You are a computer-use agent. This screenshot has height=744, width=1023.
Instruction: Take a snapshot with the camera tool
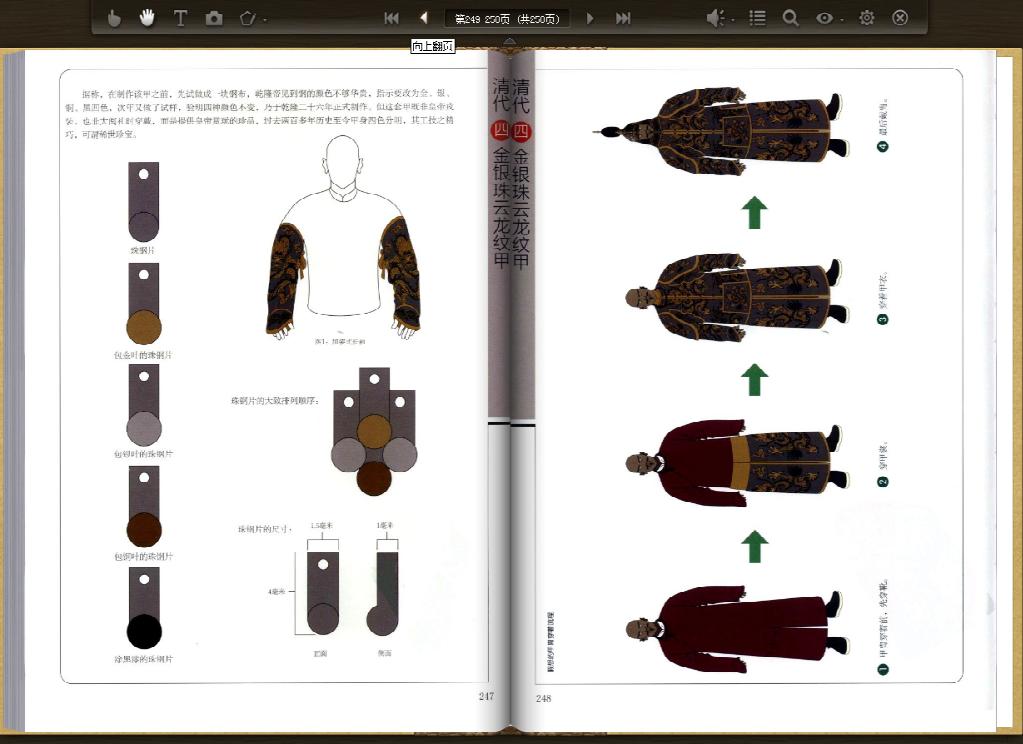pos(214,18)
